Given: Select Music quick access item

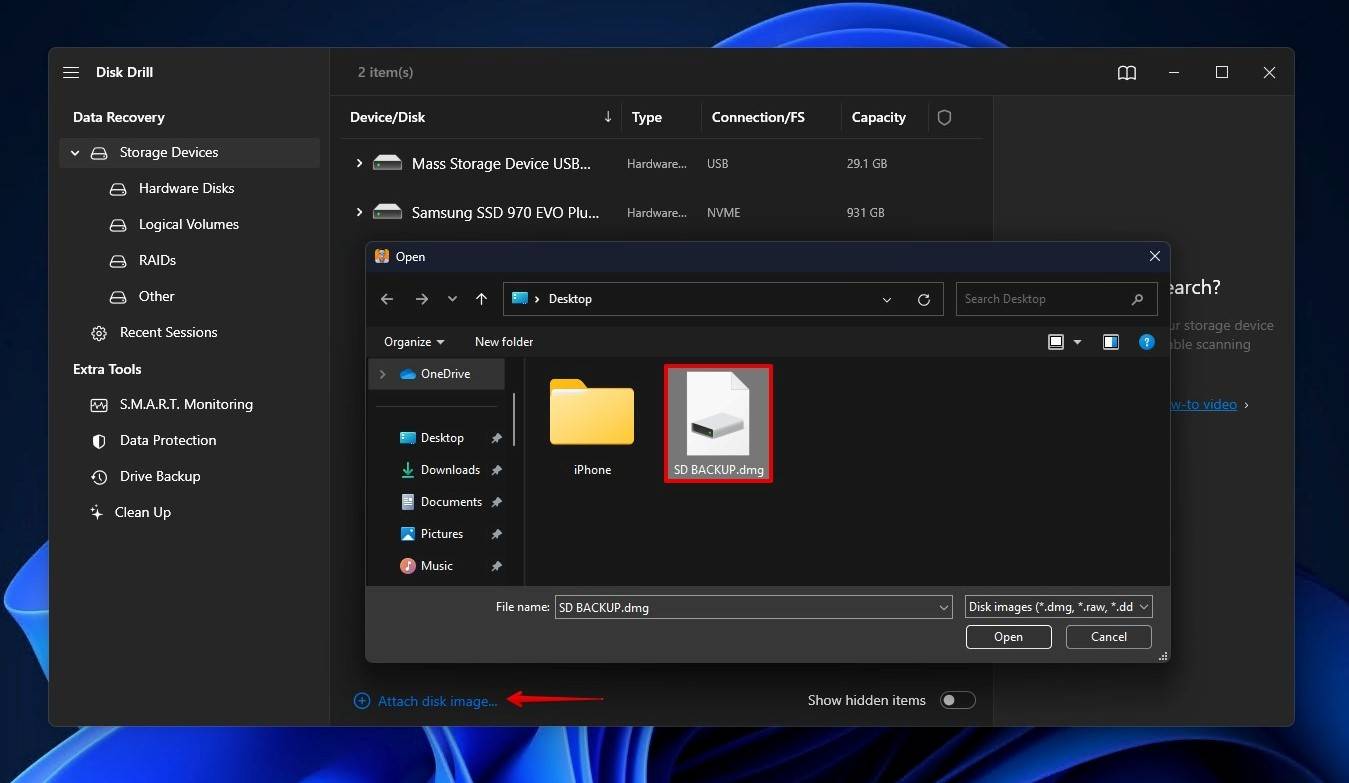Looking at the screenshot, I should pos(437,566).
